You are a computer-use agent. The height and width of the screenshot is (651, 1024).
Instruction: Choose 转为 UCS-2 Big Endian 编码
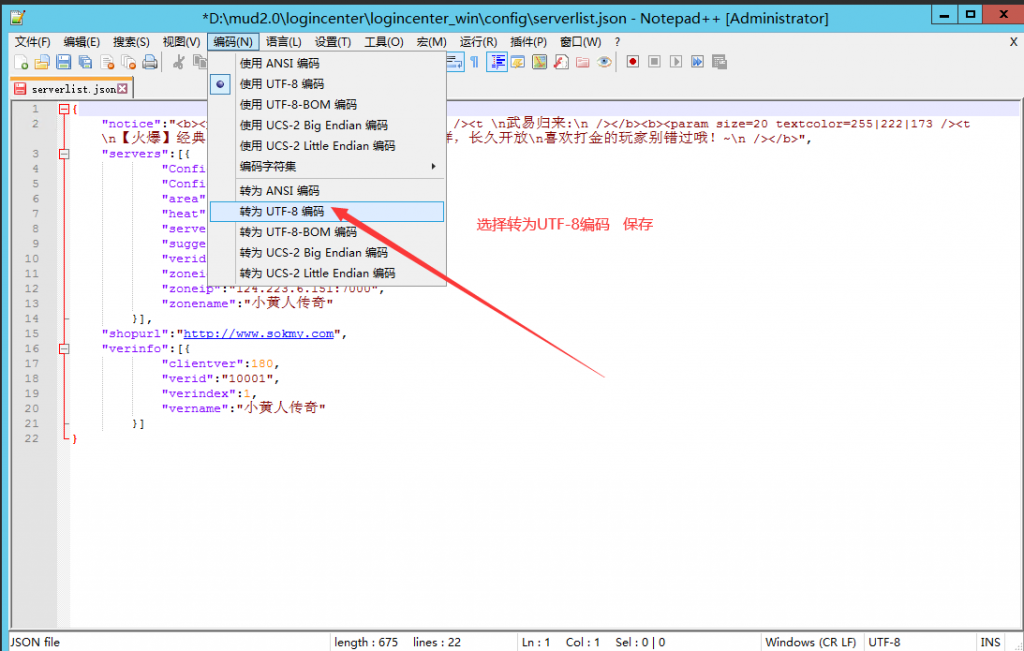tap(327, 253)
